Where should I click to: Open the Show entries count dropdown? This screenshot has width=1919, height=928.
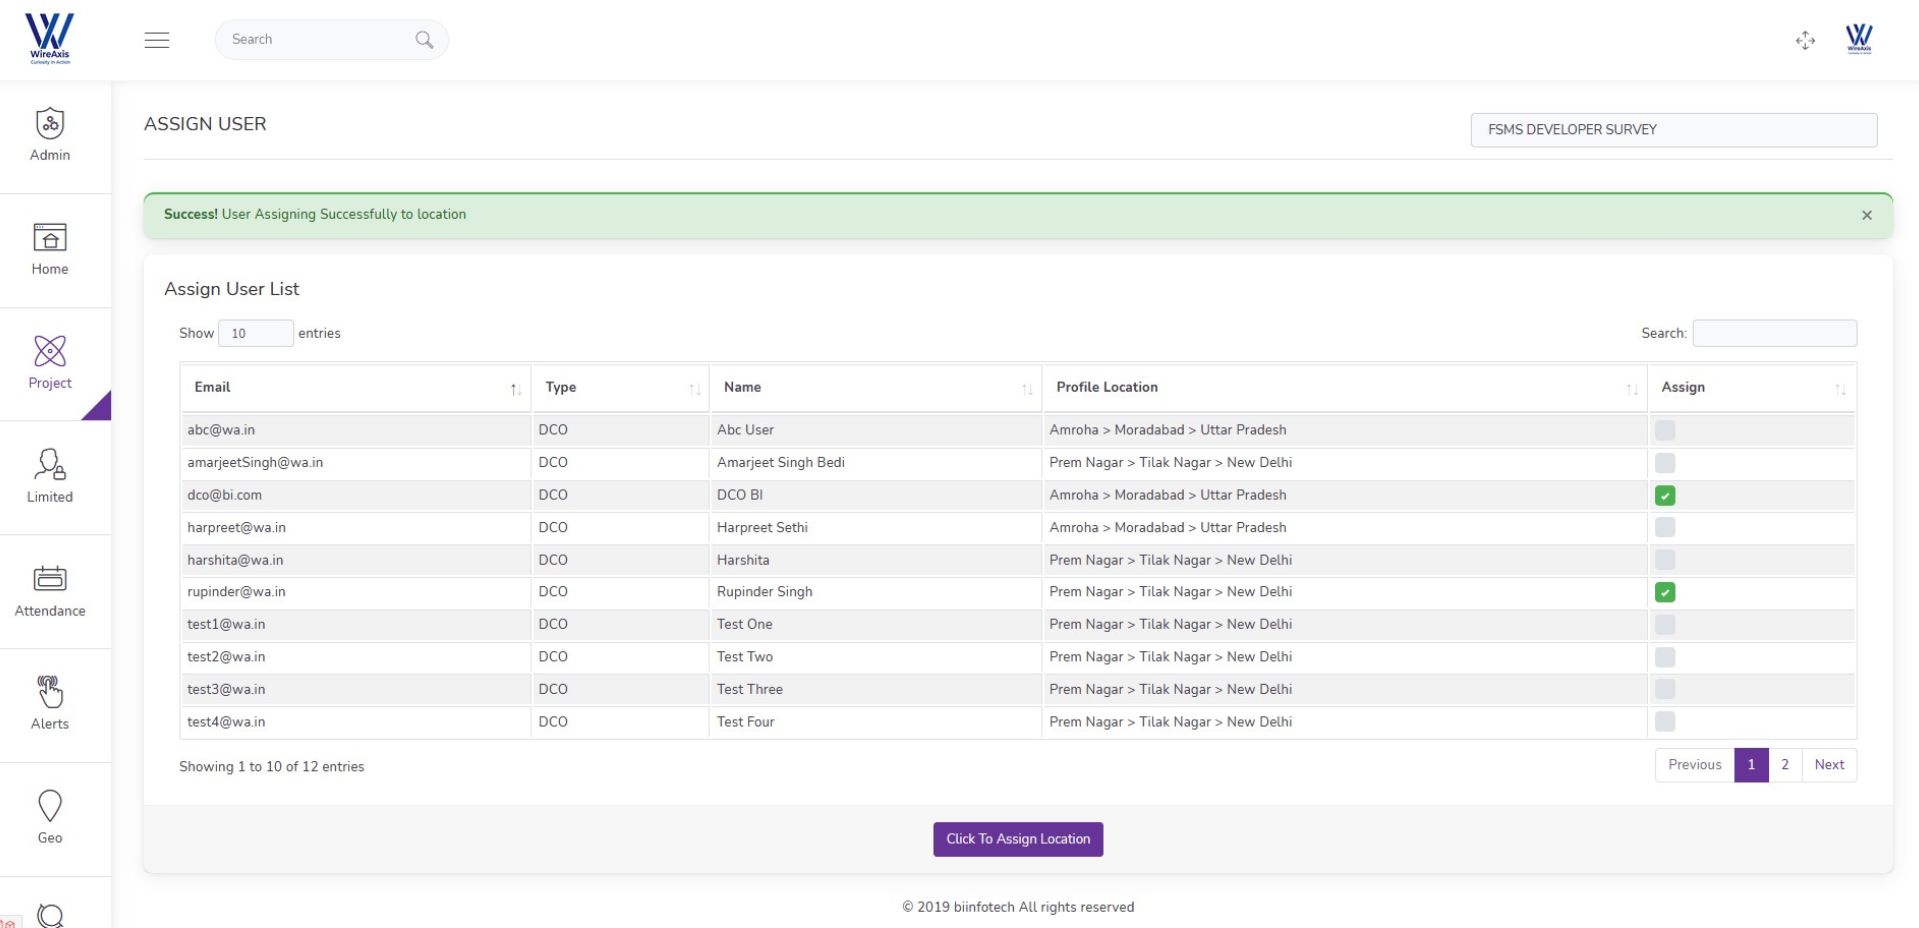click(x=255, y=334)
